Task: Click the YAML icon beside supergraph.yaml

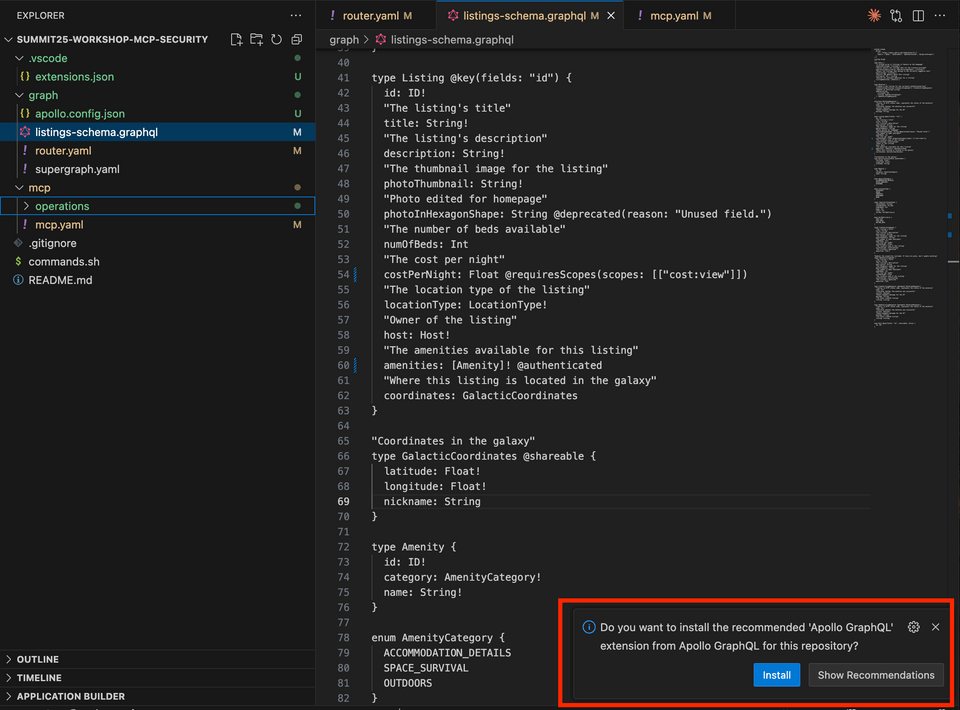Action: (24, 169)
